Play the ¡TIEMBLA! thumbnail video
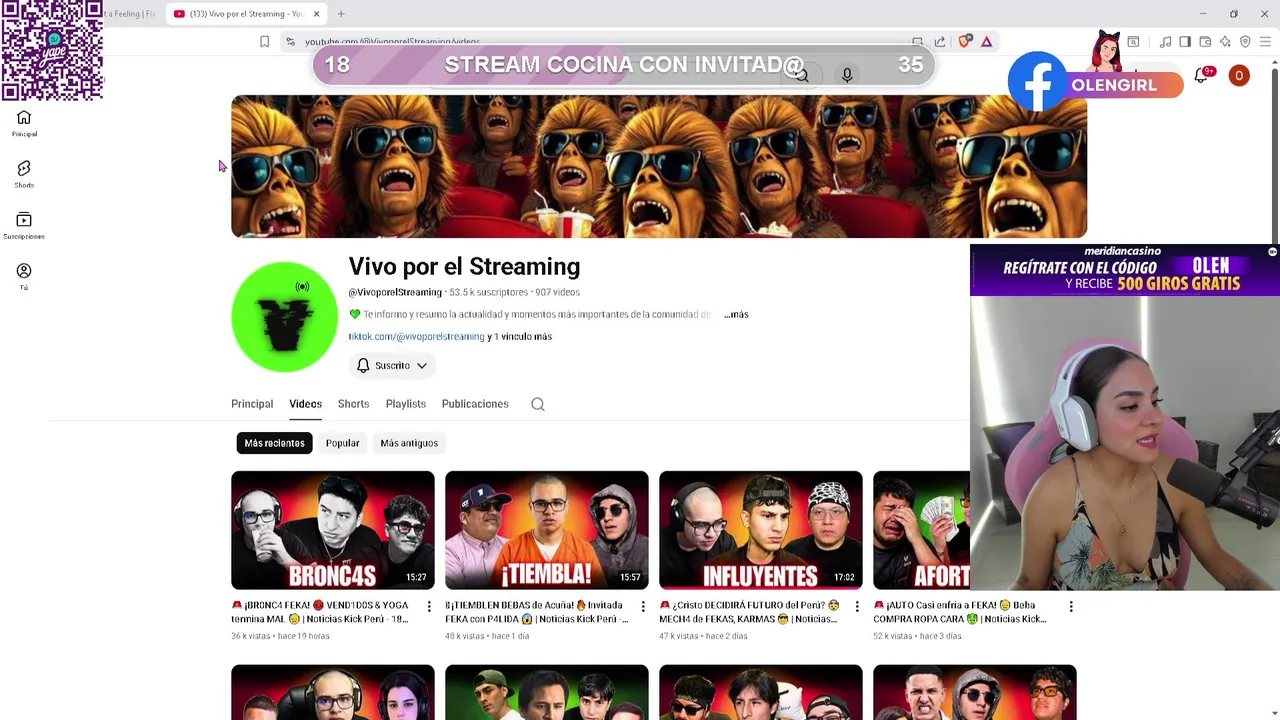Viewport: 1280px width, 720px height. click(x=547, y=530)
